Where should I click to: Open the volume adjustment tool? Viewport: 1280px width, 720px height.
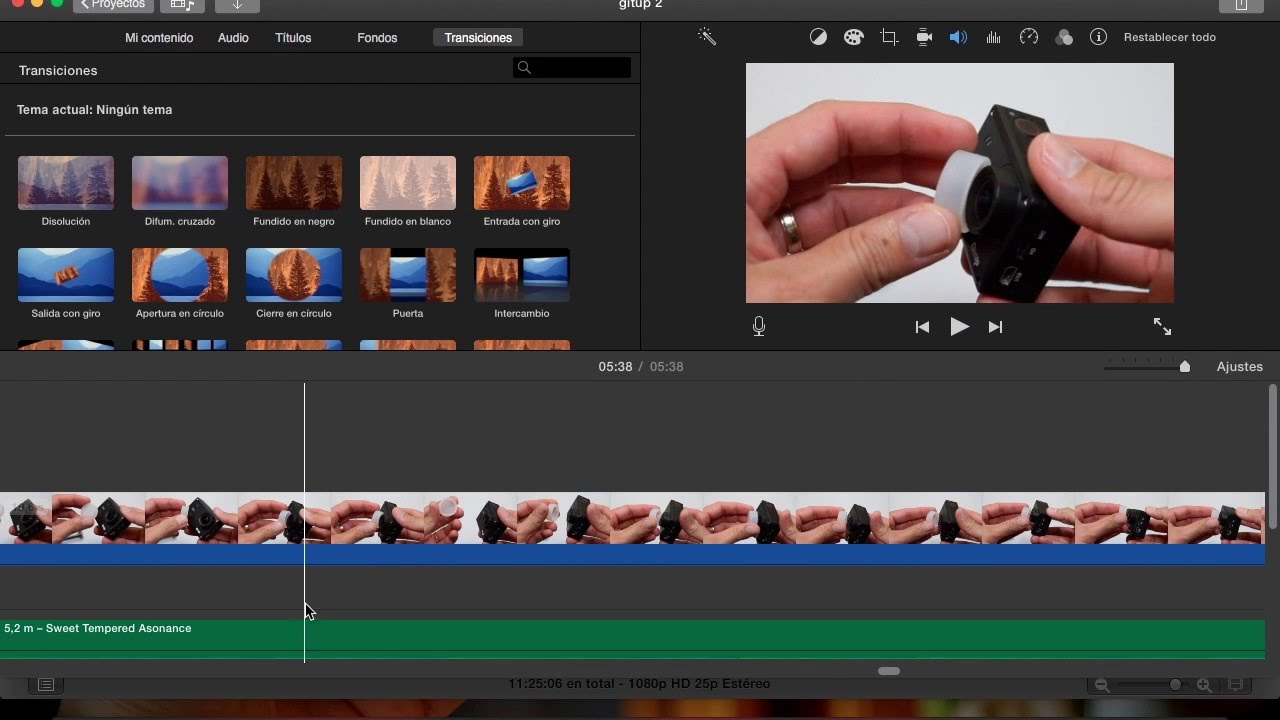(x=958, y=37)
